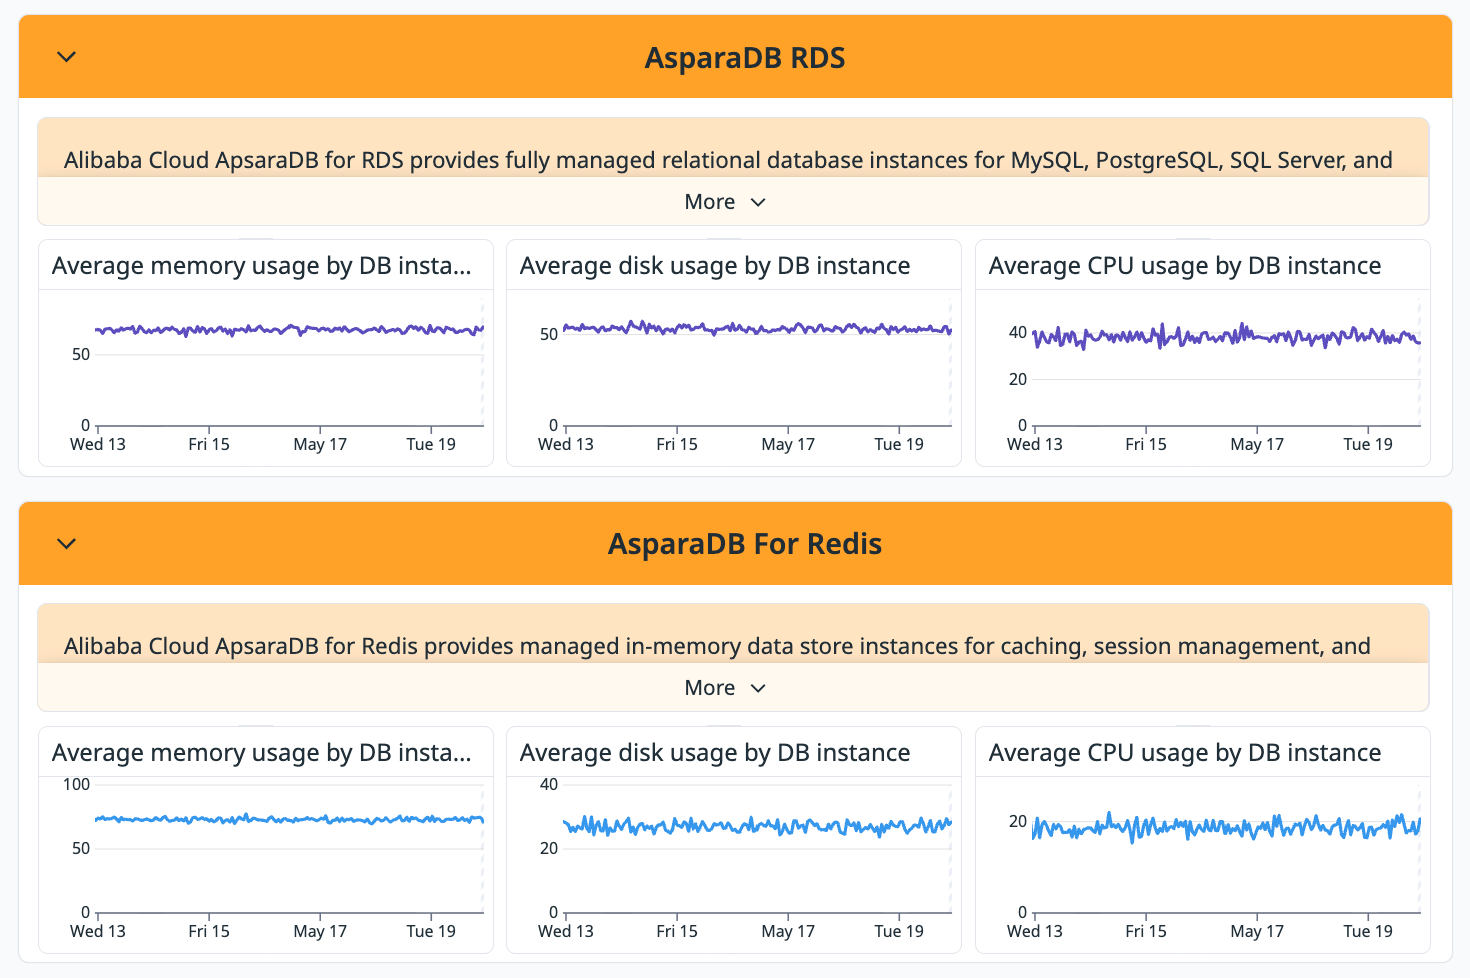This screenshot has height=978, width=1470.
Task: Click the RDS CPU usage purple line graph
Action: click(1226, 337)
